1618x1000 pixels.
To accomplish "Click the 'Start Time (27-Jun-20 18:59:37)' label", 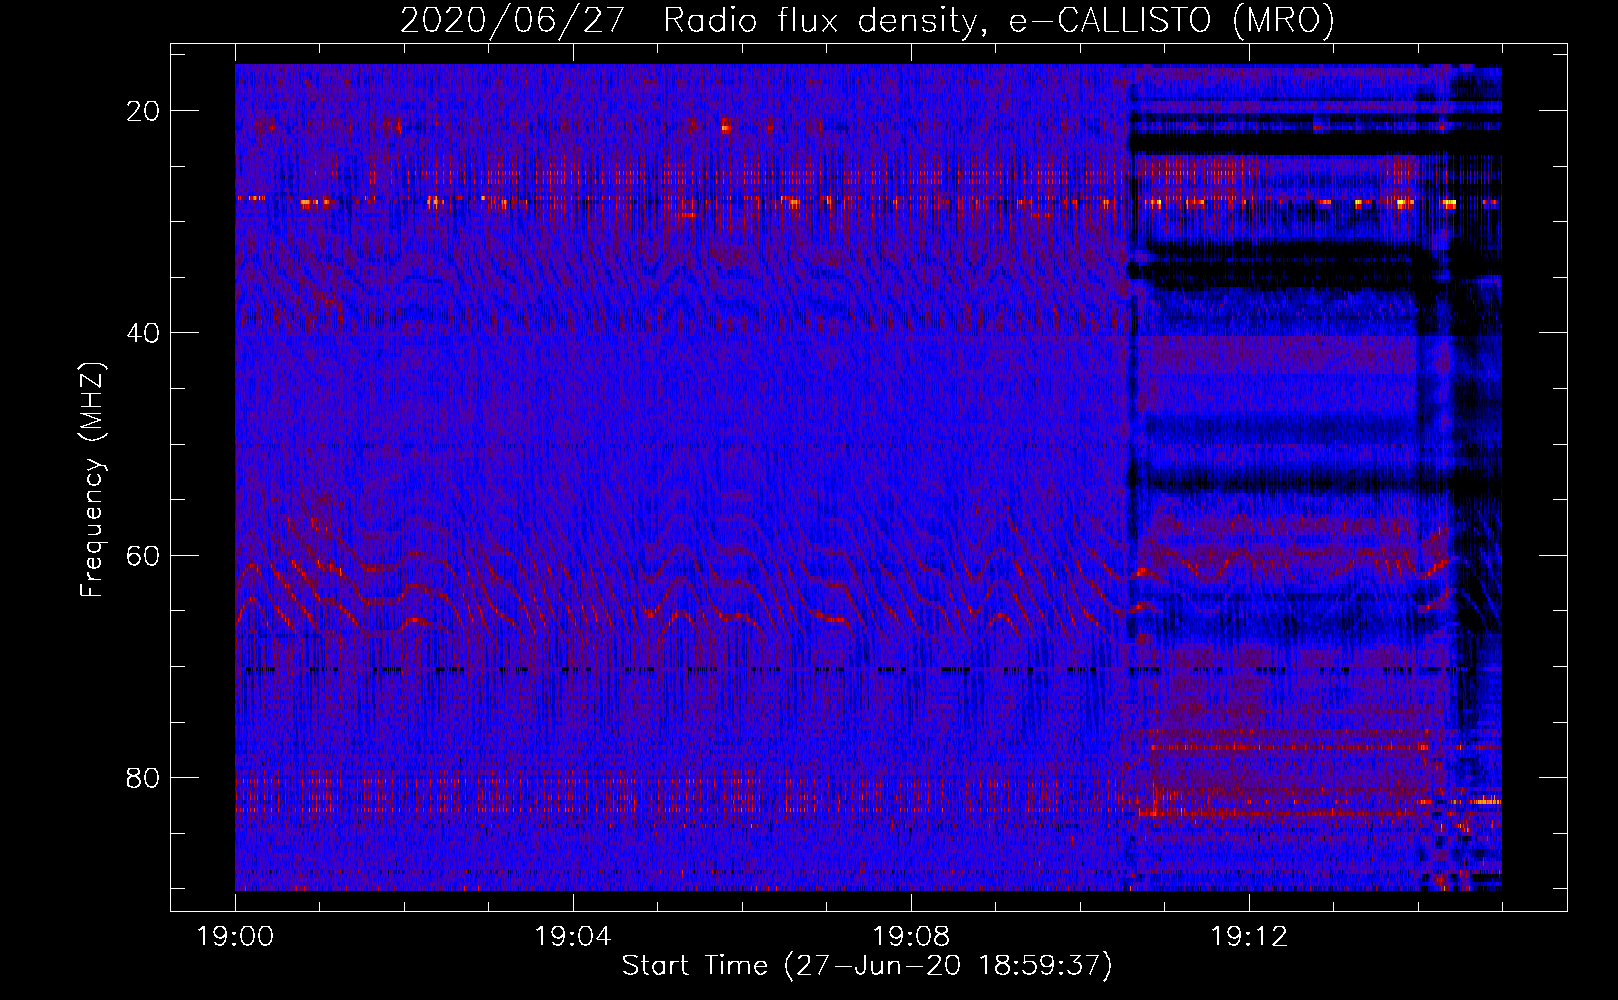I will (867, 966).
